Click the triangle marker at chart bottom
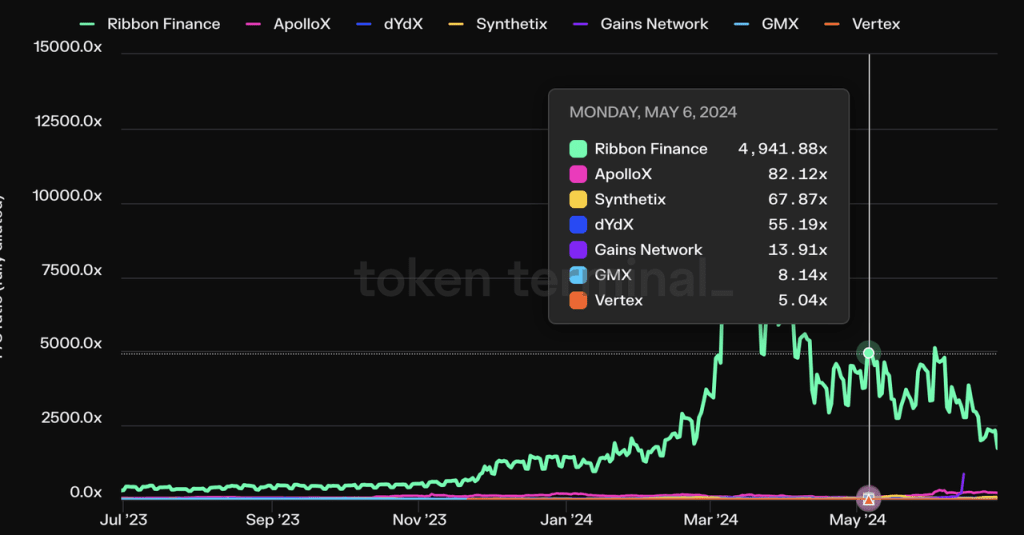Image resolution: width=1024 pixels, height=535 pixels. [x=869, y=498]
